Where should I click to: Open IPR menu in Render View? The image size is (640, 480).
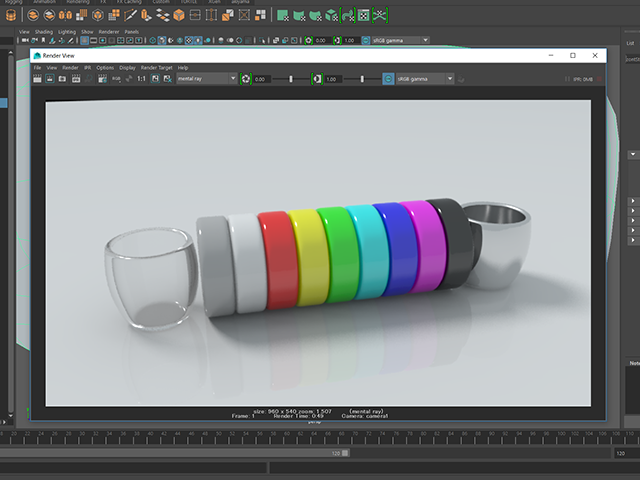[87, 68]
